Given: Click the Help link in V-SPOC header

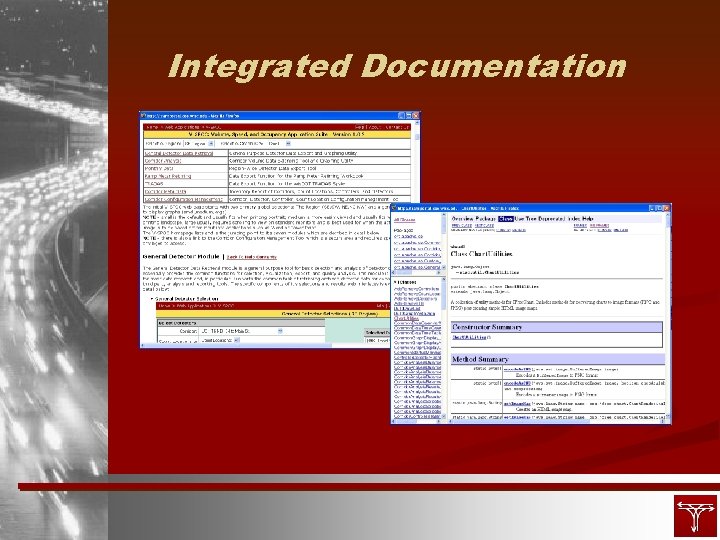Looking at the screenshot, I should (x=360, y=127).
